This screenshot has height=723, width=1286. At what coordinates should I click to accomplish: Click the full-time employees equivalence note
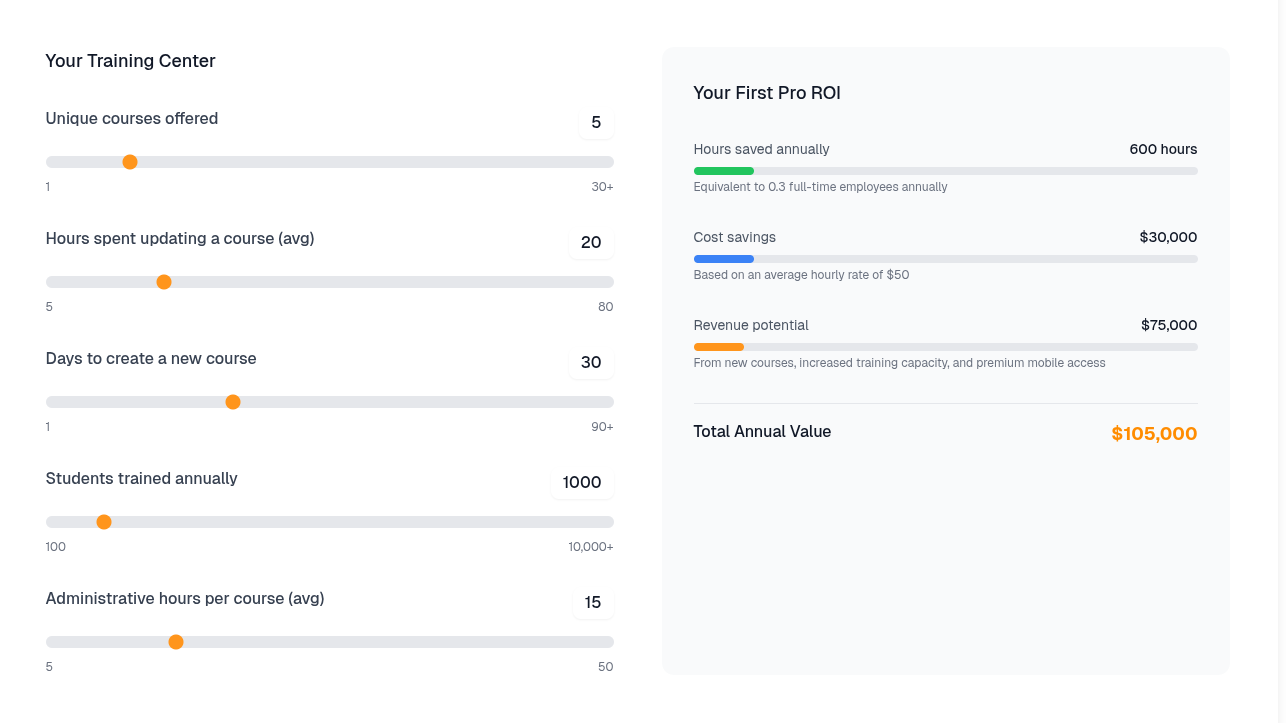[820, 187]
